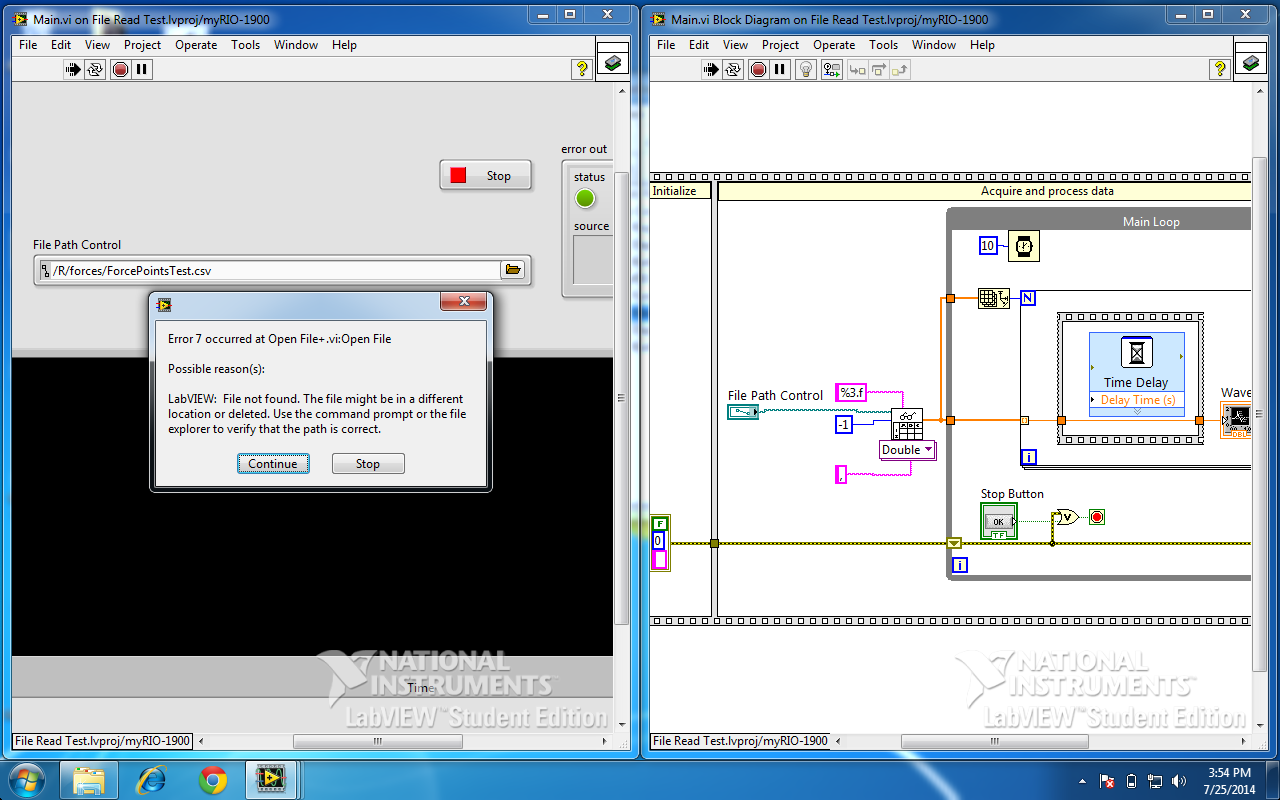
Task: Click Array Size node near loop N
Action: pos(993,297)
